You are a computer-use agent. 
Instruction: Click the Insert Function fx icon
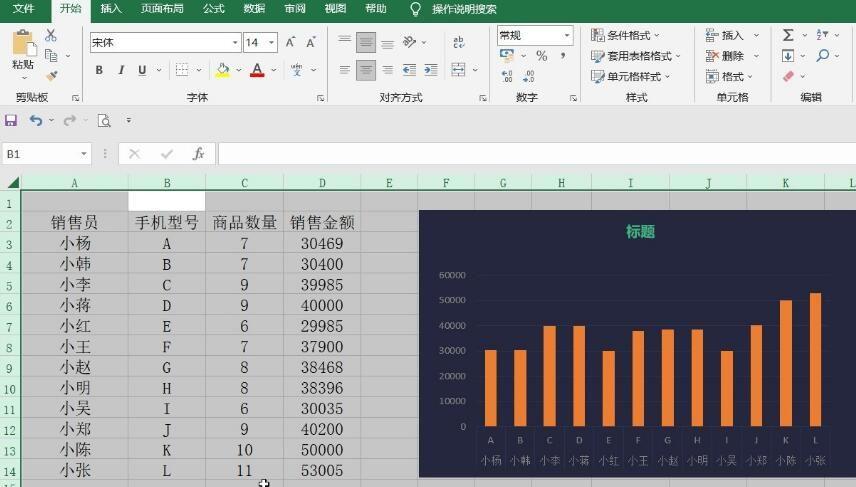199,154
